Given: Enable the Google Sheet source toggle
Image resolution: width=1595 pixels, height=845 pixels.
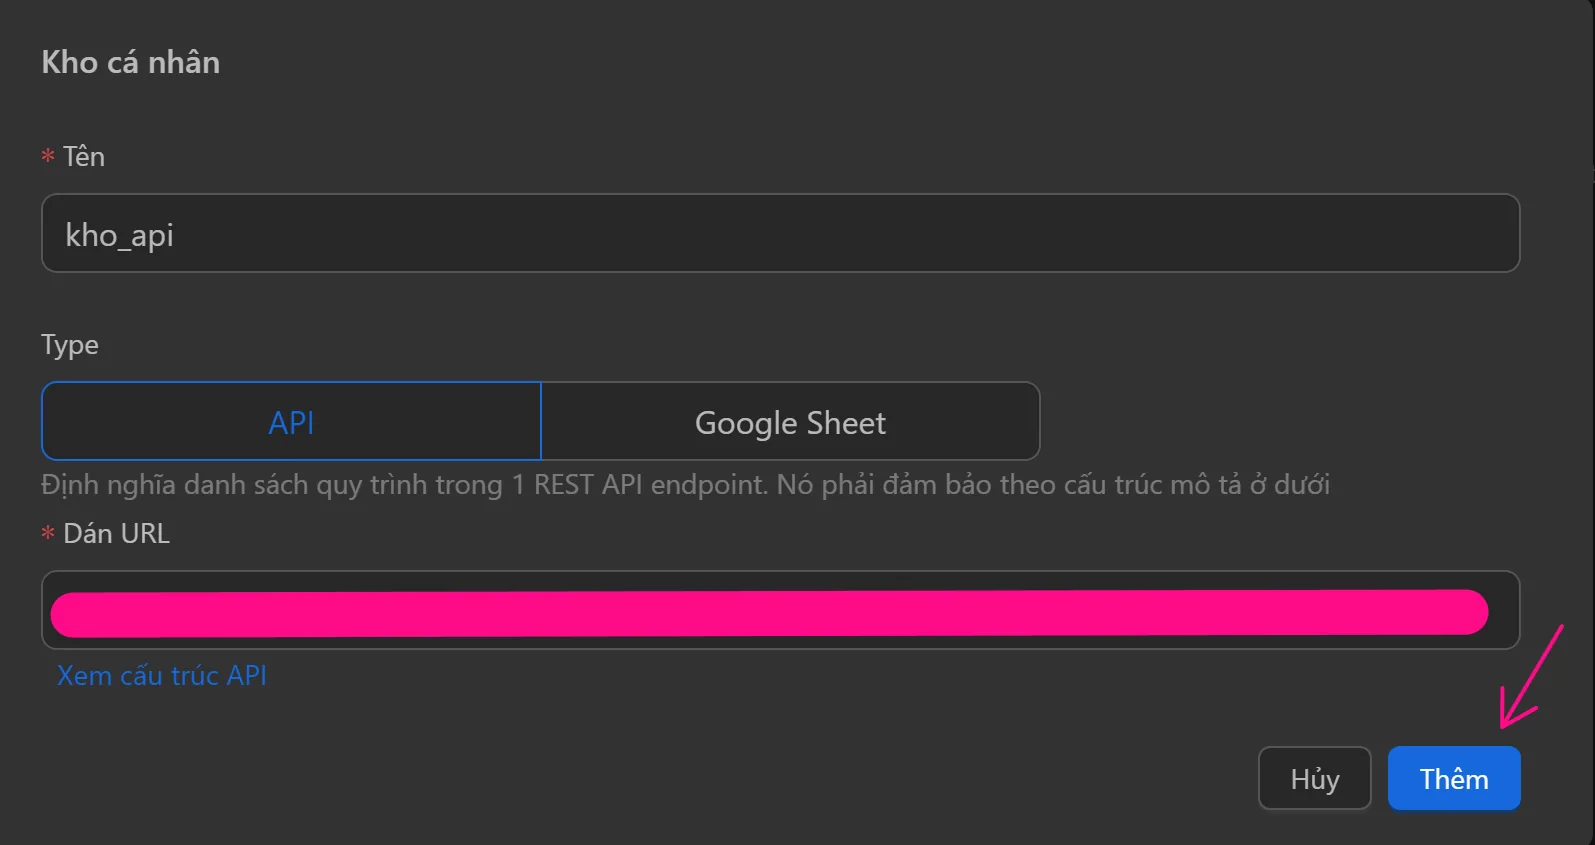Looking at the screenshot, I should 789,421.
